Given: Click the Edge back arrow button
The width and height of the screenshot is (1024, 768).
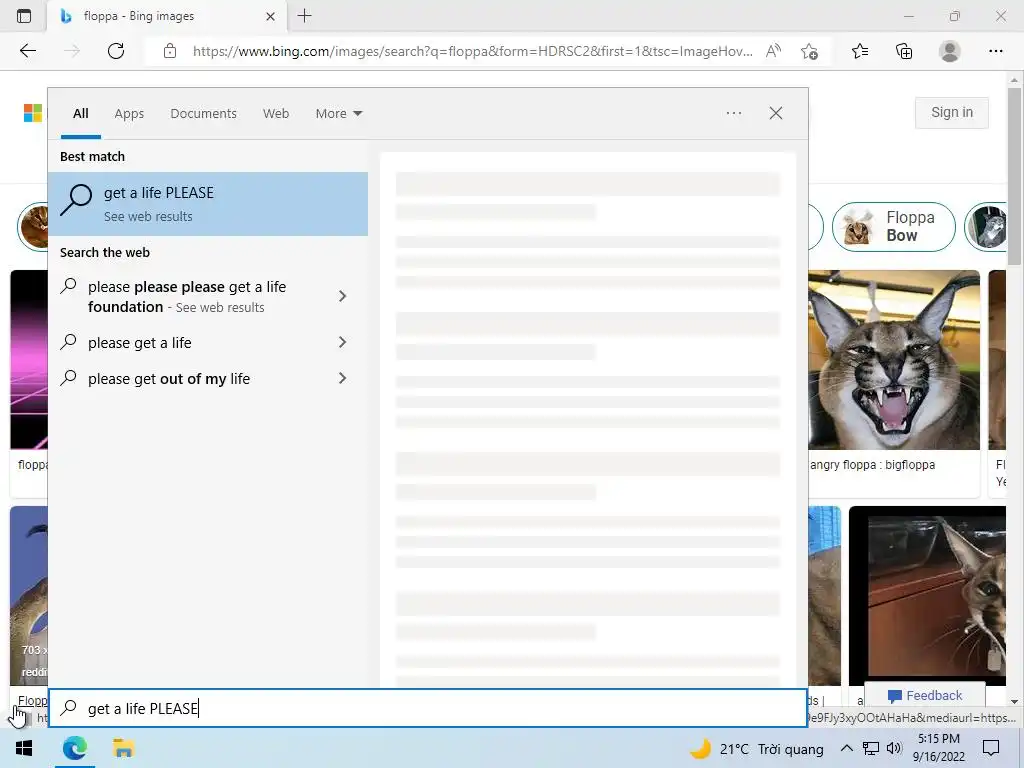Looking at the screenshot, I should point(27,51).
